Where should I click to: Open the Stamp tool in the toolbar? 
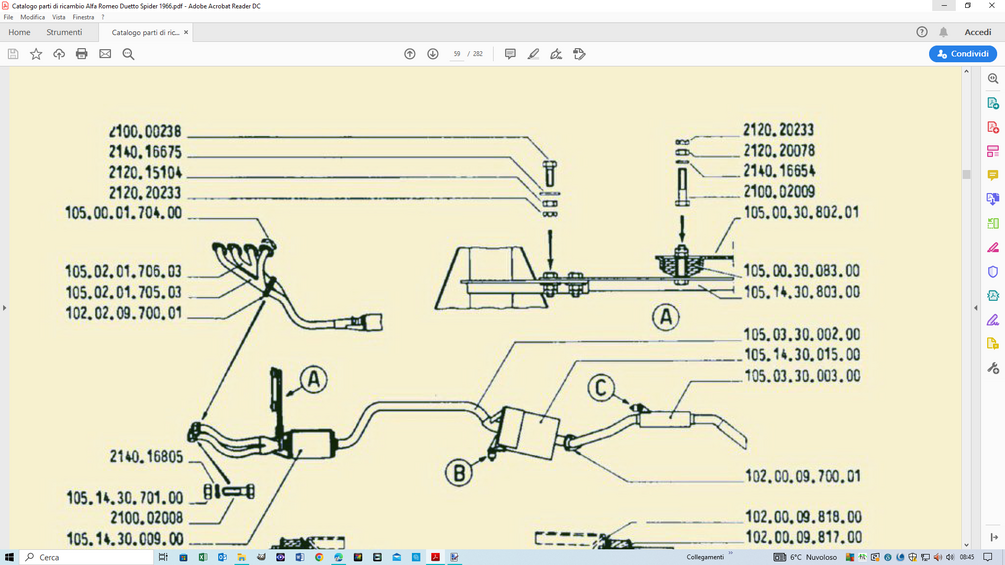pyautogui.click(x=579, y=54)
